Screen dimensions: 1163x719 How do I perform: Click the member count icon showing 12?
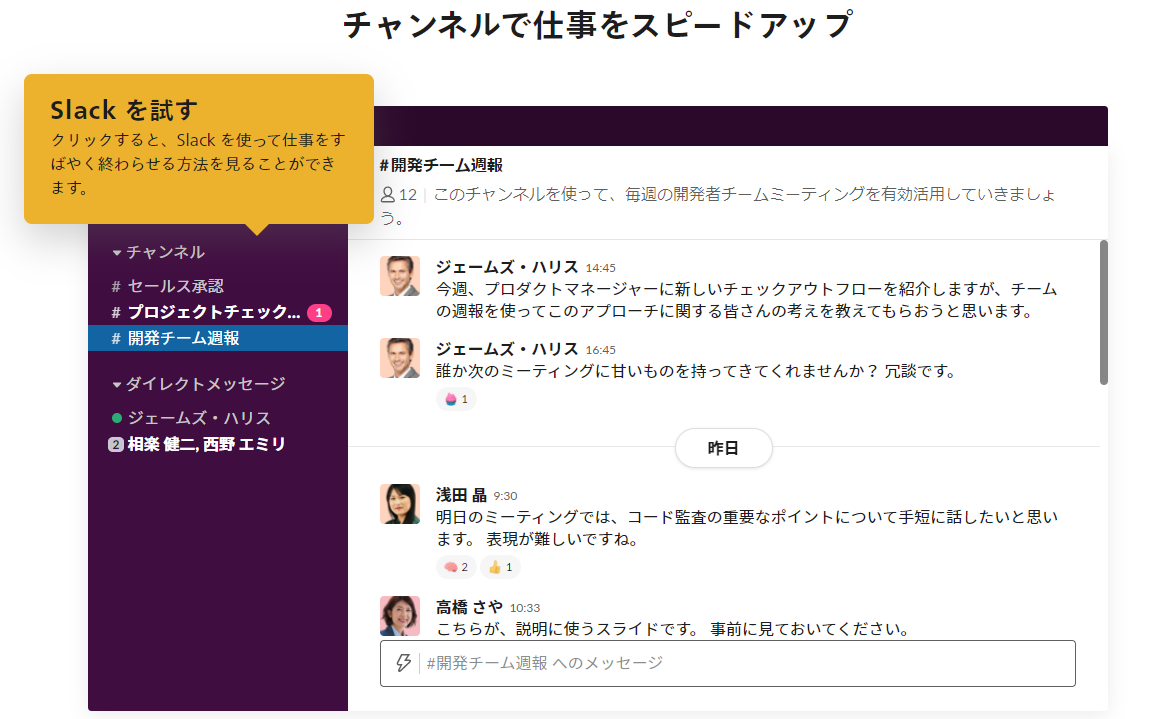387,194
